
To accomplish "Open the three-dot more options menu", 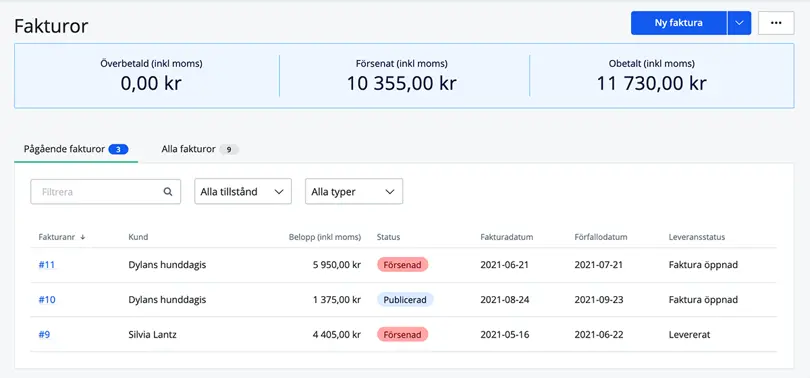I will tap(776, 23).
